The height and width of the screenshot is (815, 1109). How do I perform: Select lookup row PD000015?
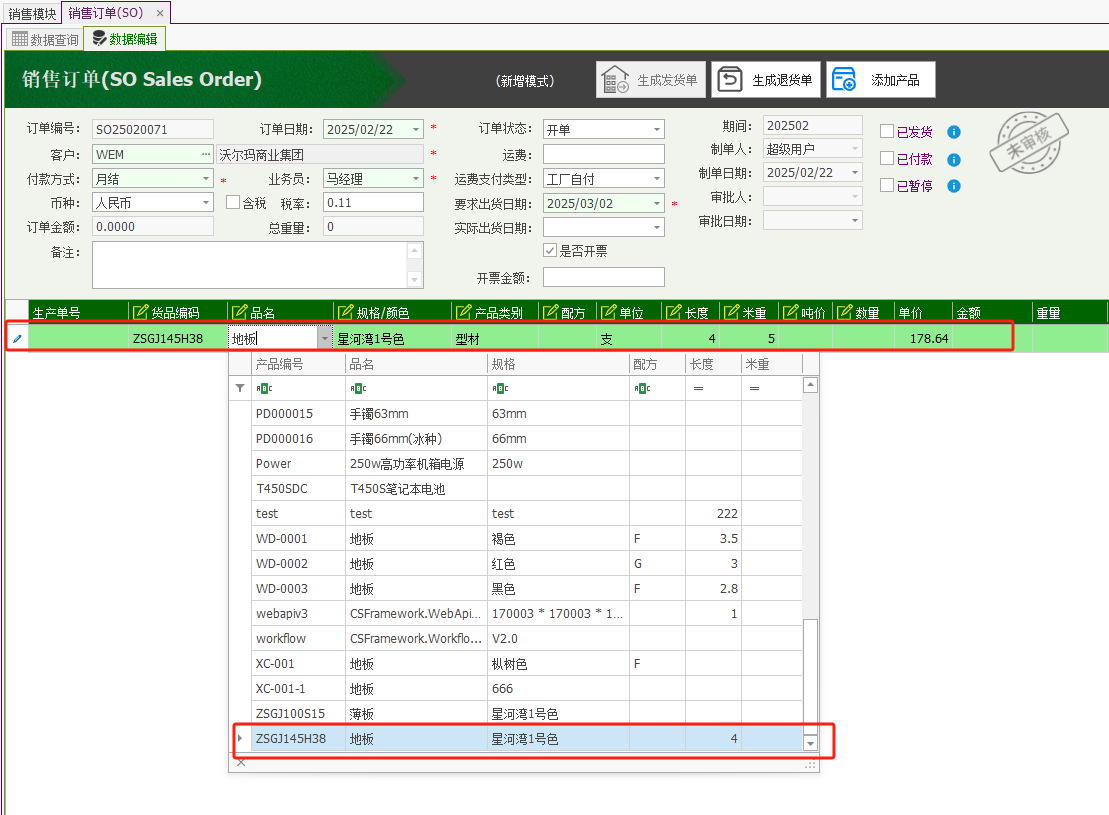coord(526,413)
